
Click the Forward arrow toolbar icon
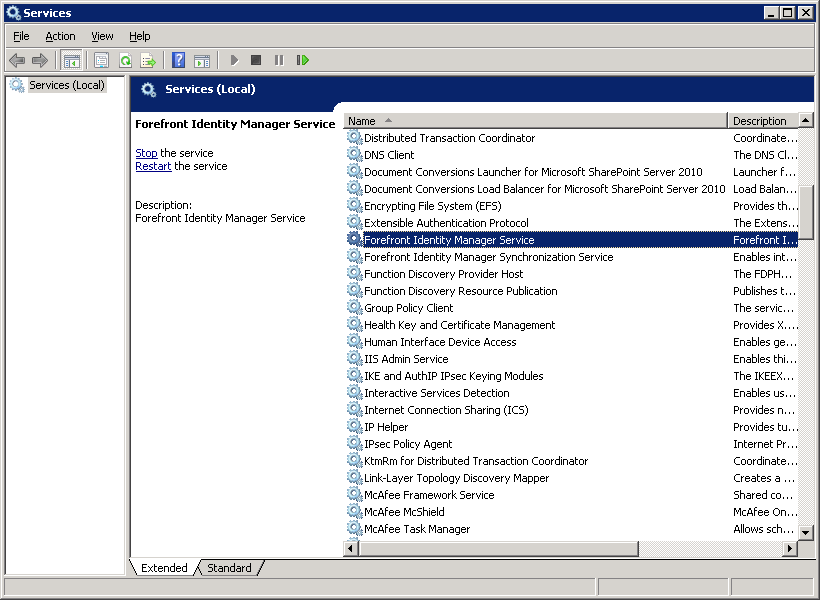tap(40, 61)
